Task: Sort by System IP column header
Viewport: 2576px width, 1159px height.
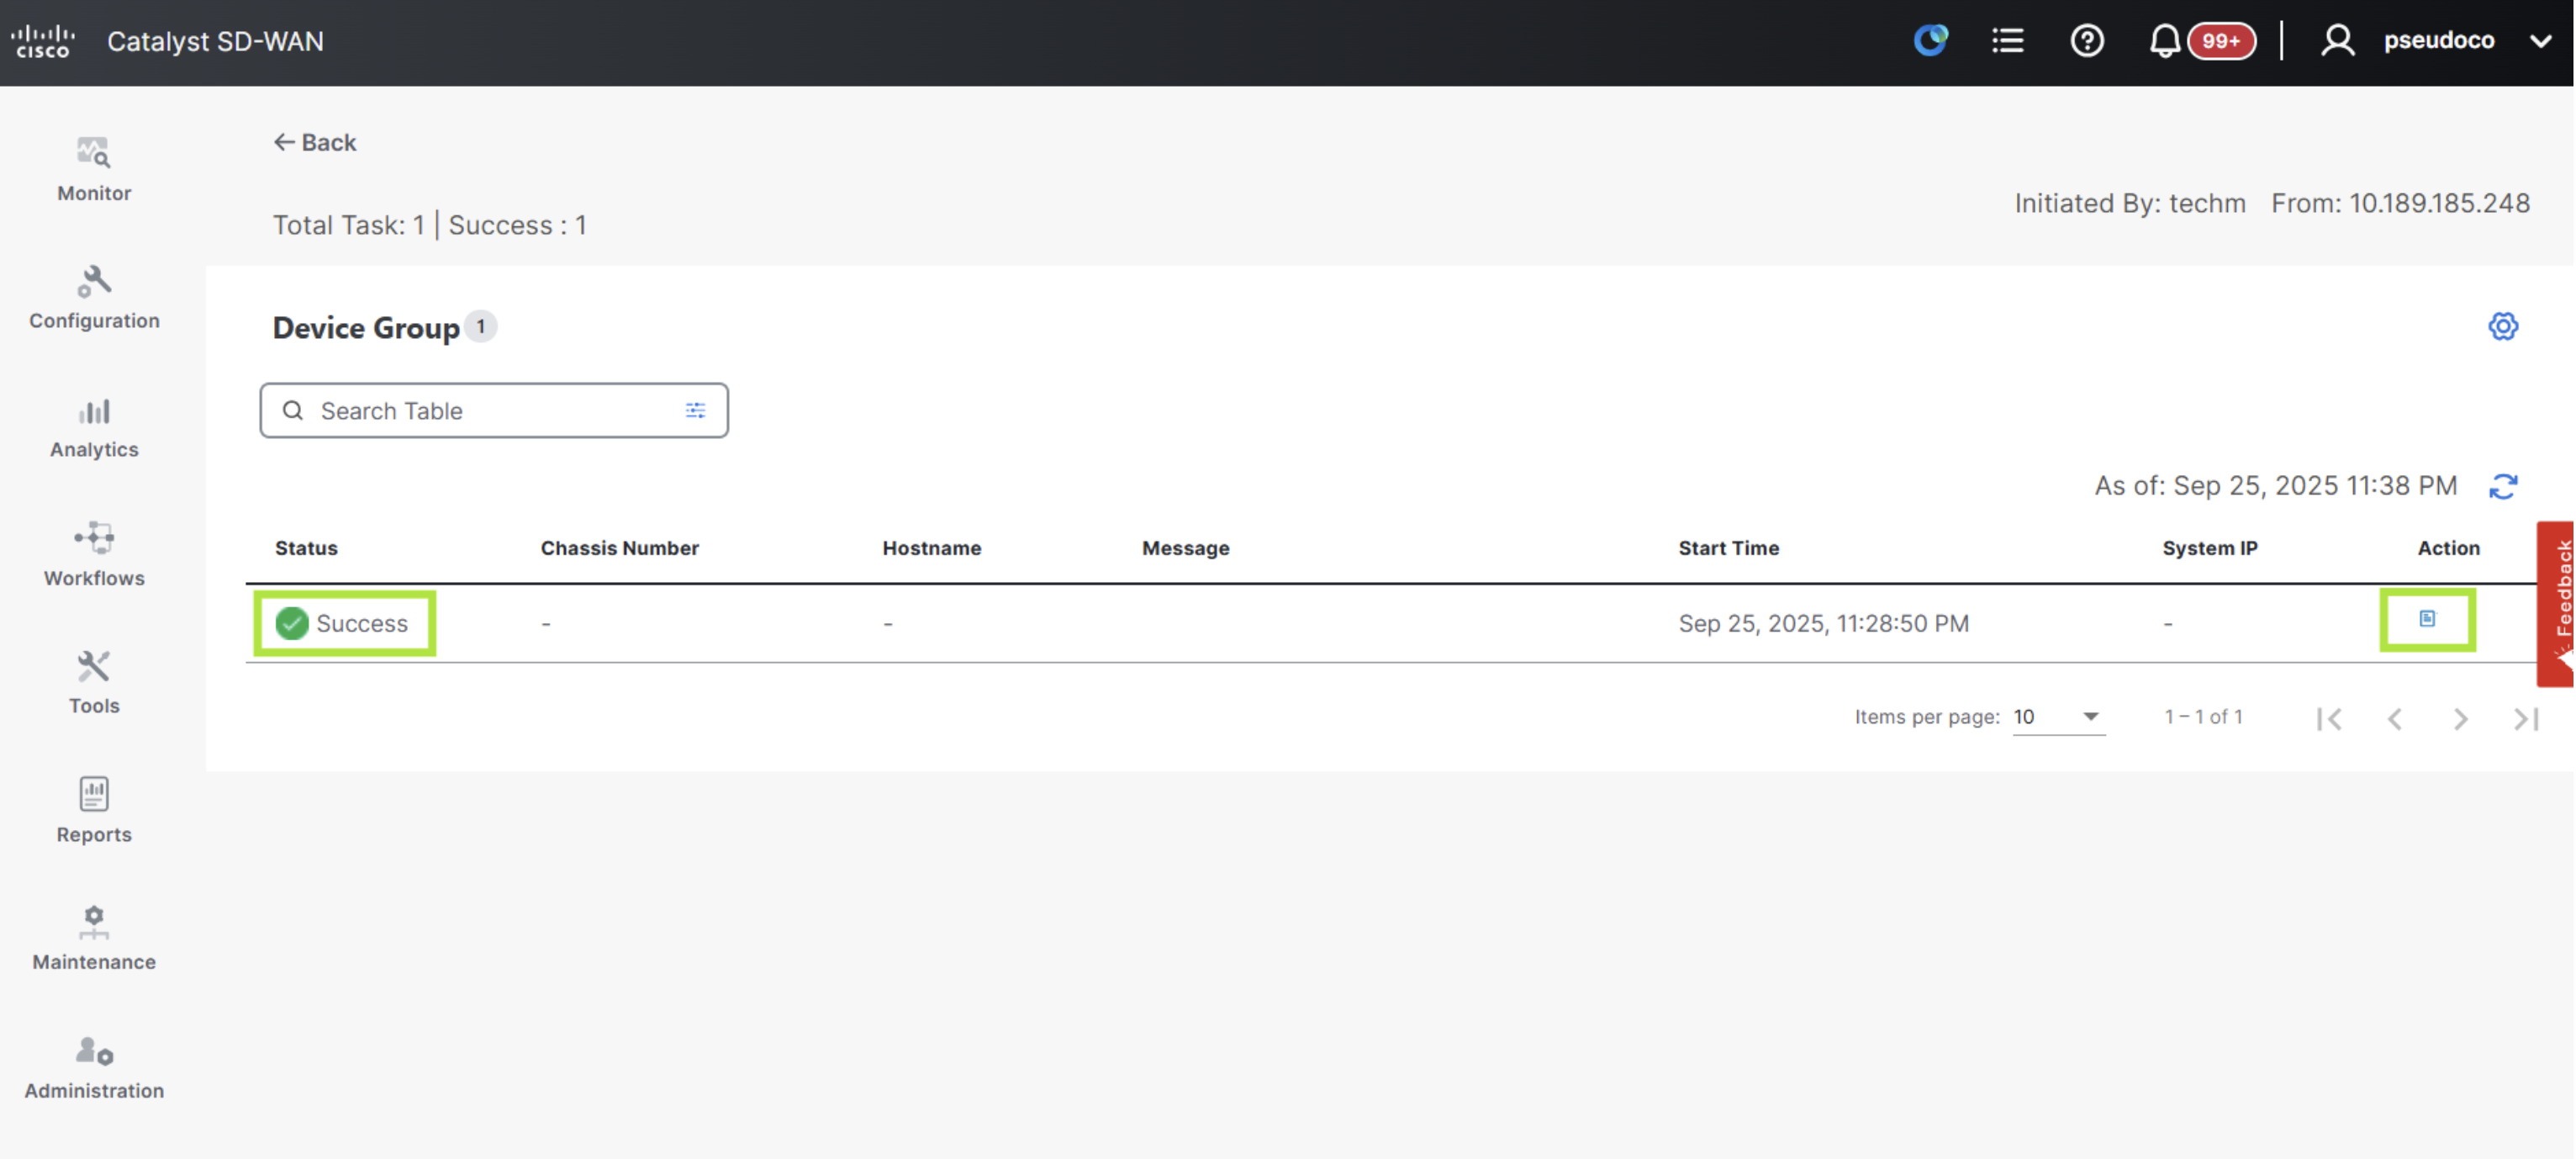Action: [x=2209, y=548]
